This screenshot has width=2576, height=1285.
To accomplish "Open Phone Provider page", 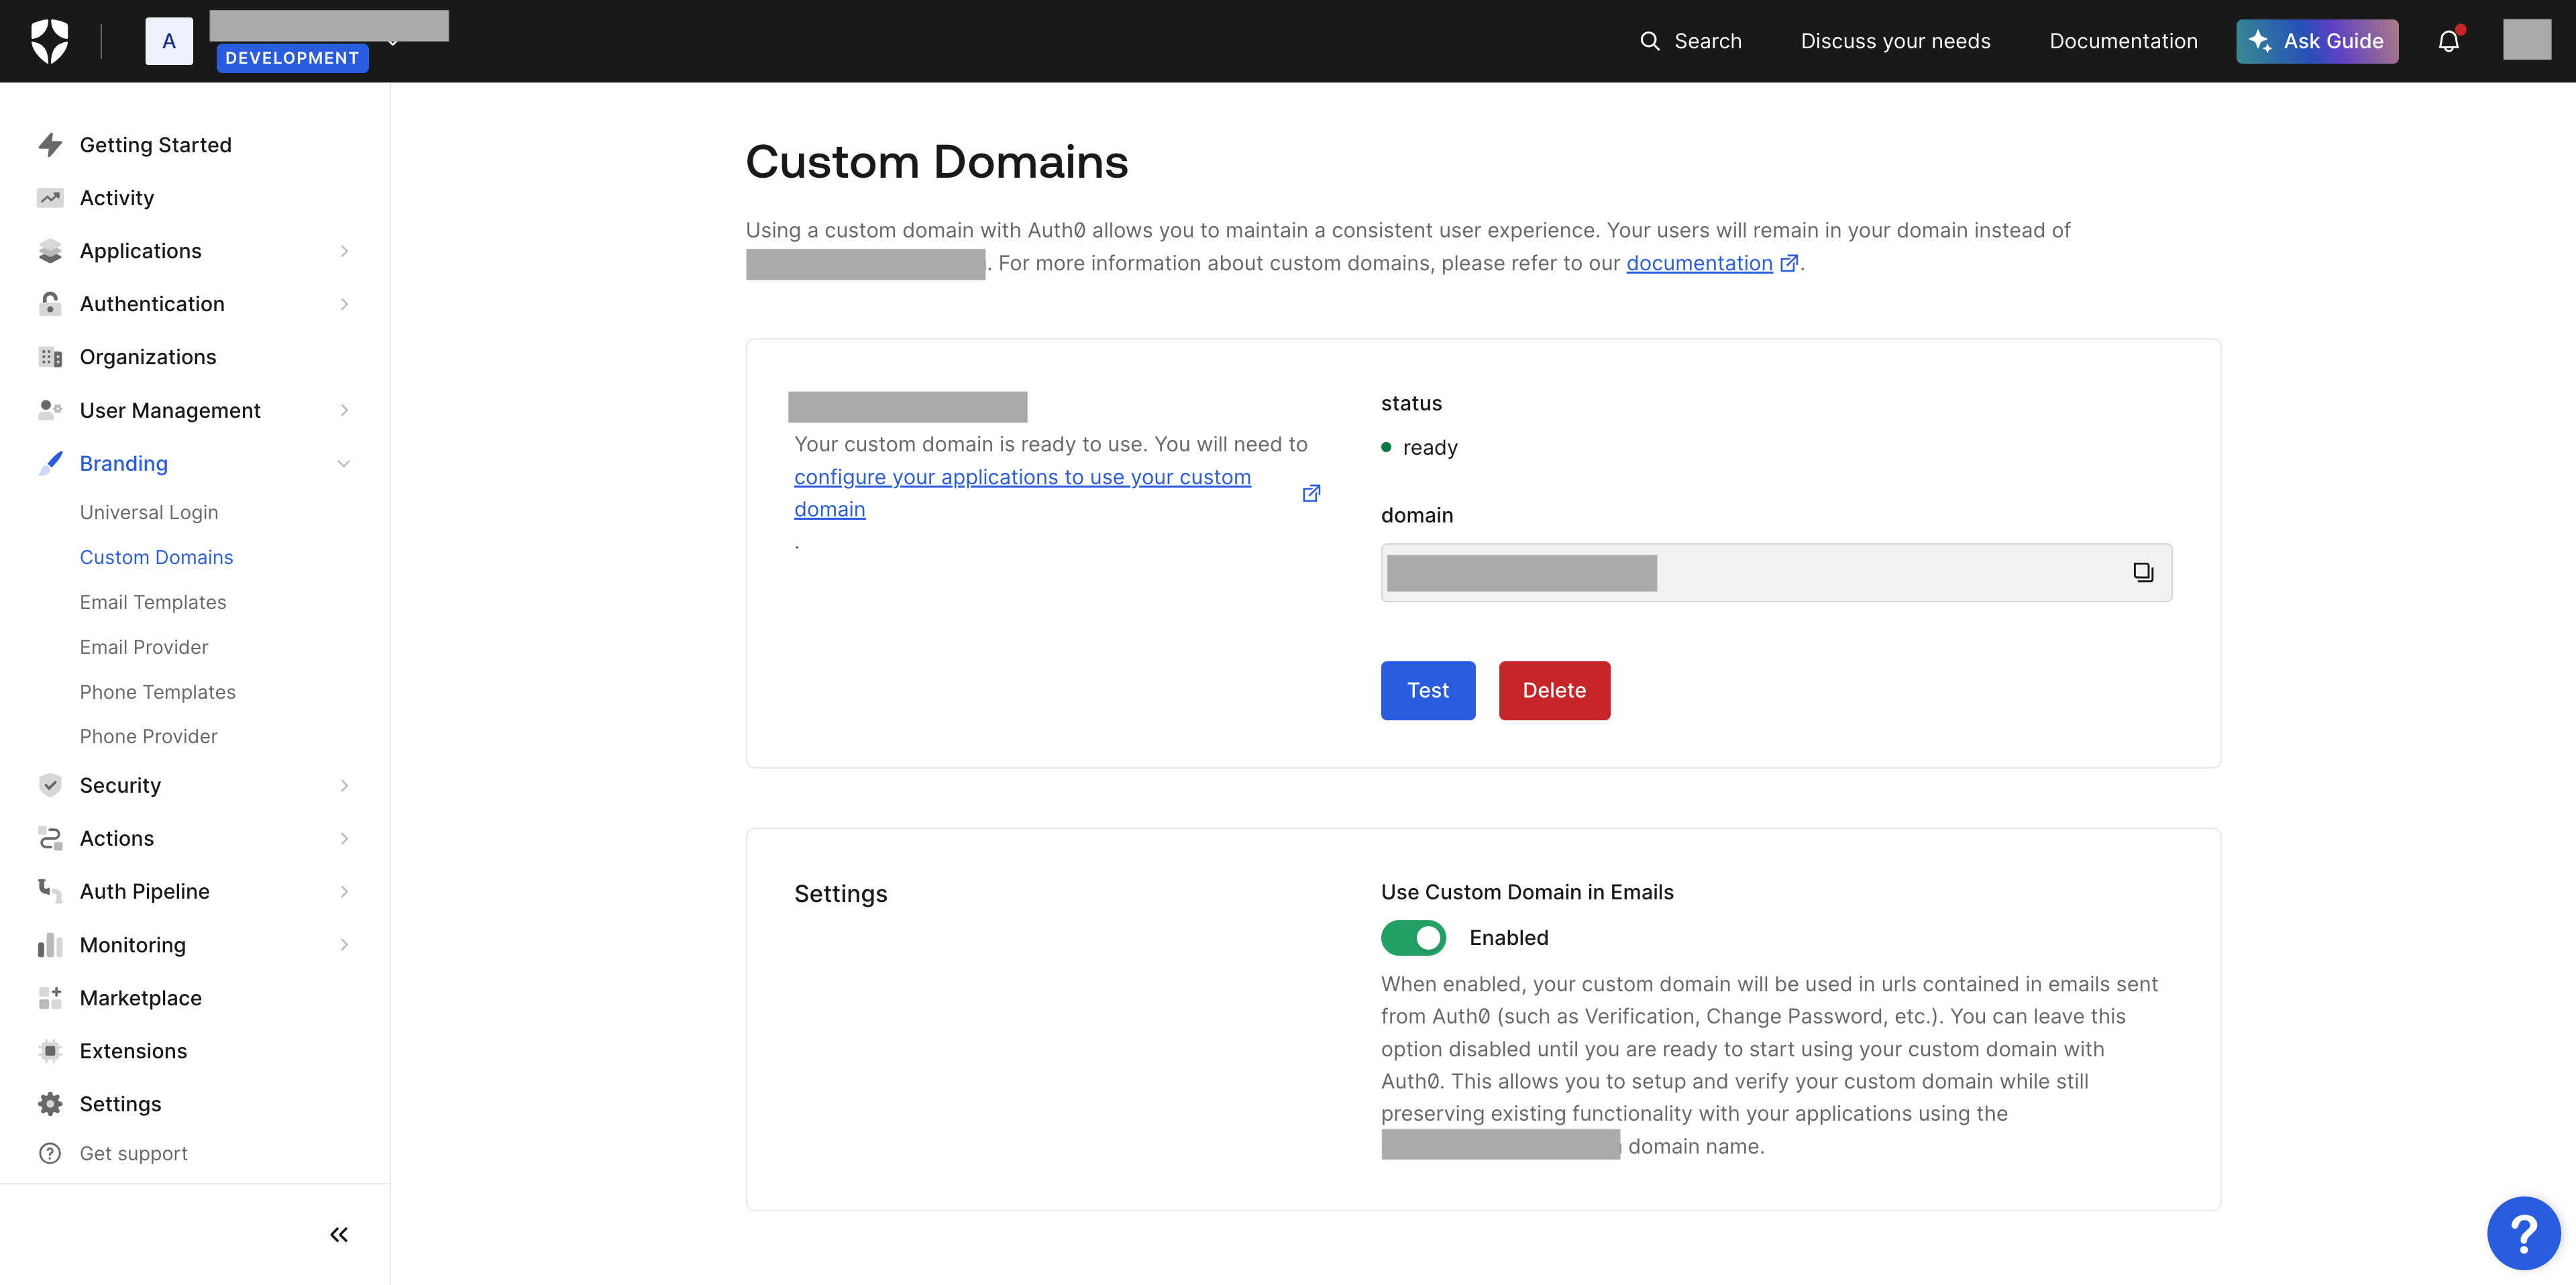I will tap(149, 736).
